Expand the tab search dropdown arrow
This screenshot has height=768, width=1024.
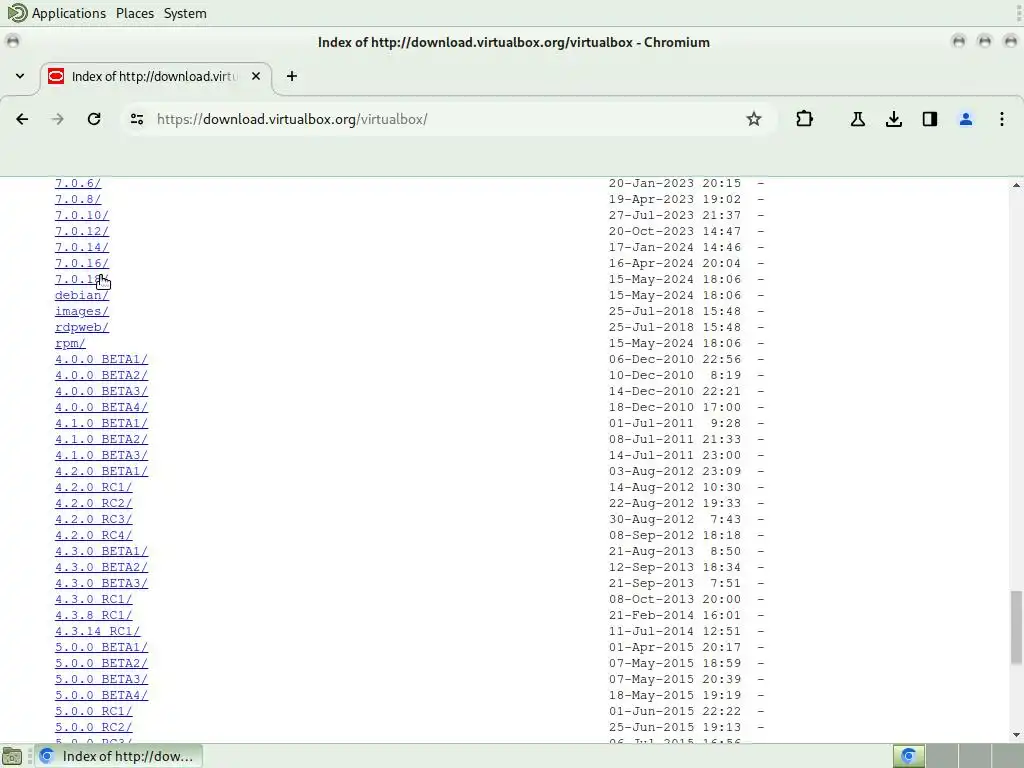[x=20, y=76]
